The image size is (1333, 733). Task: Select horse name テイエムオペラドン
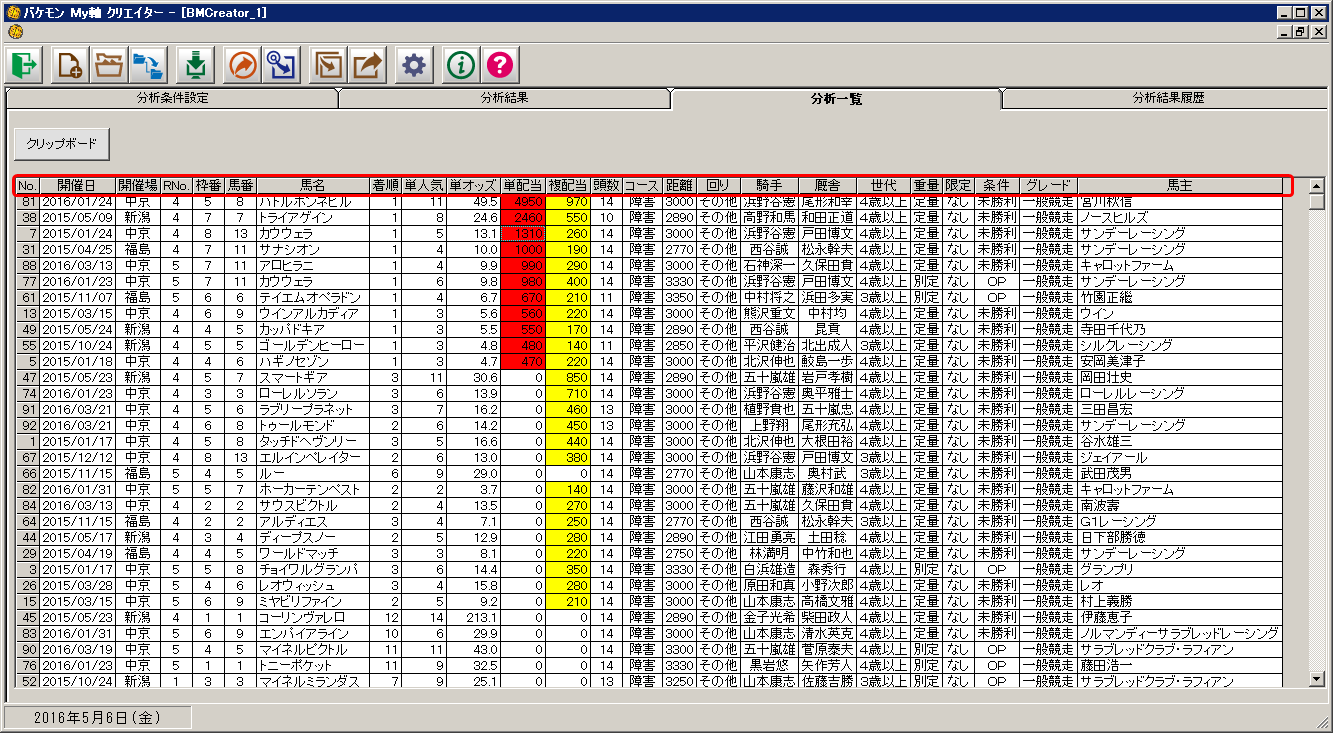click(312, 297)
